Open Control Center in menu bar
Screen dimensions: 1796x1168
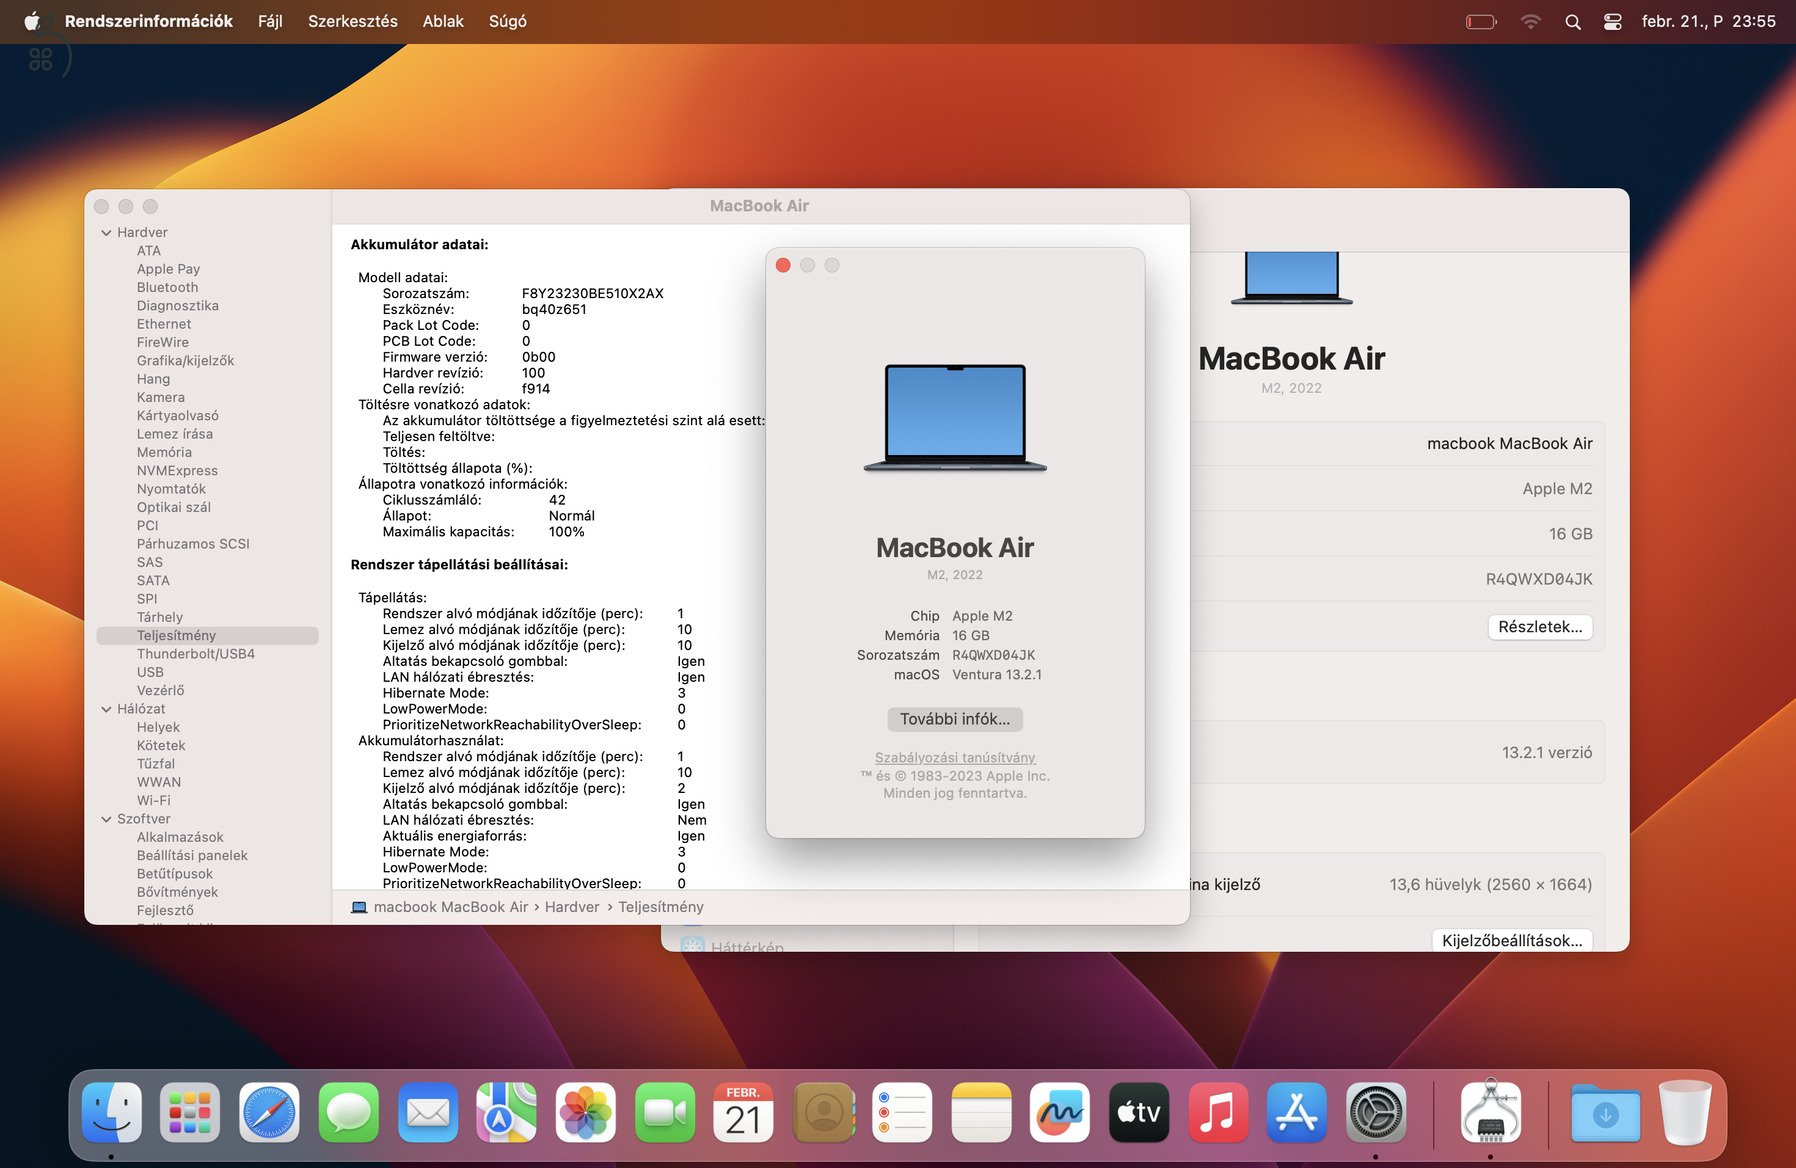tap(1612, 21)
